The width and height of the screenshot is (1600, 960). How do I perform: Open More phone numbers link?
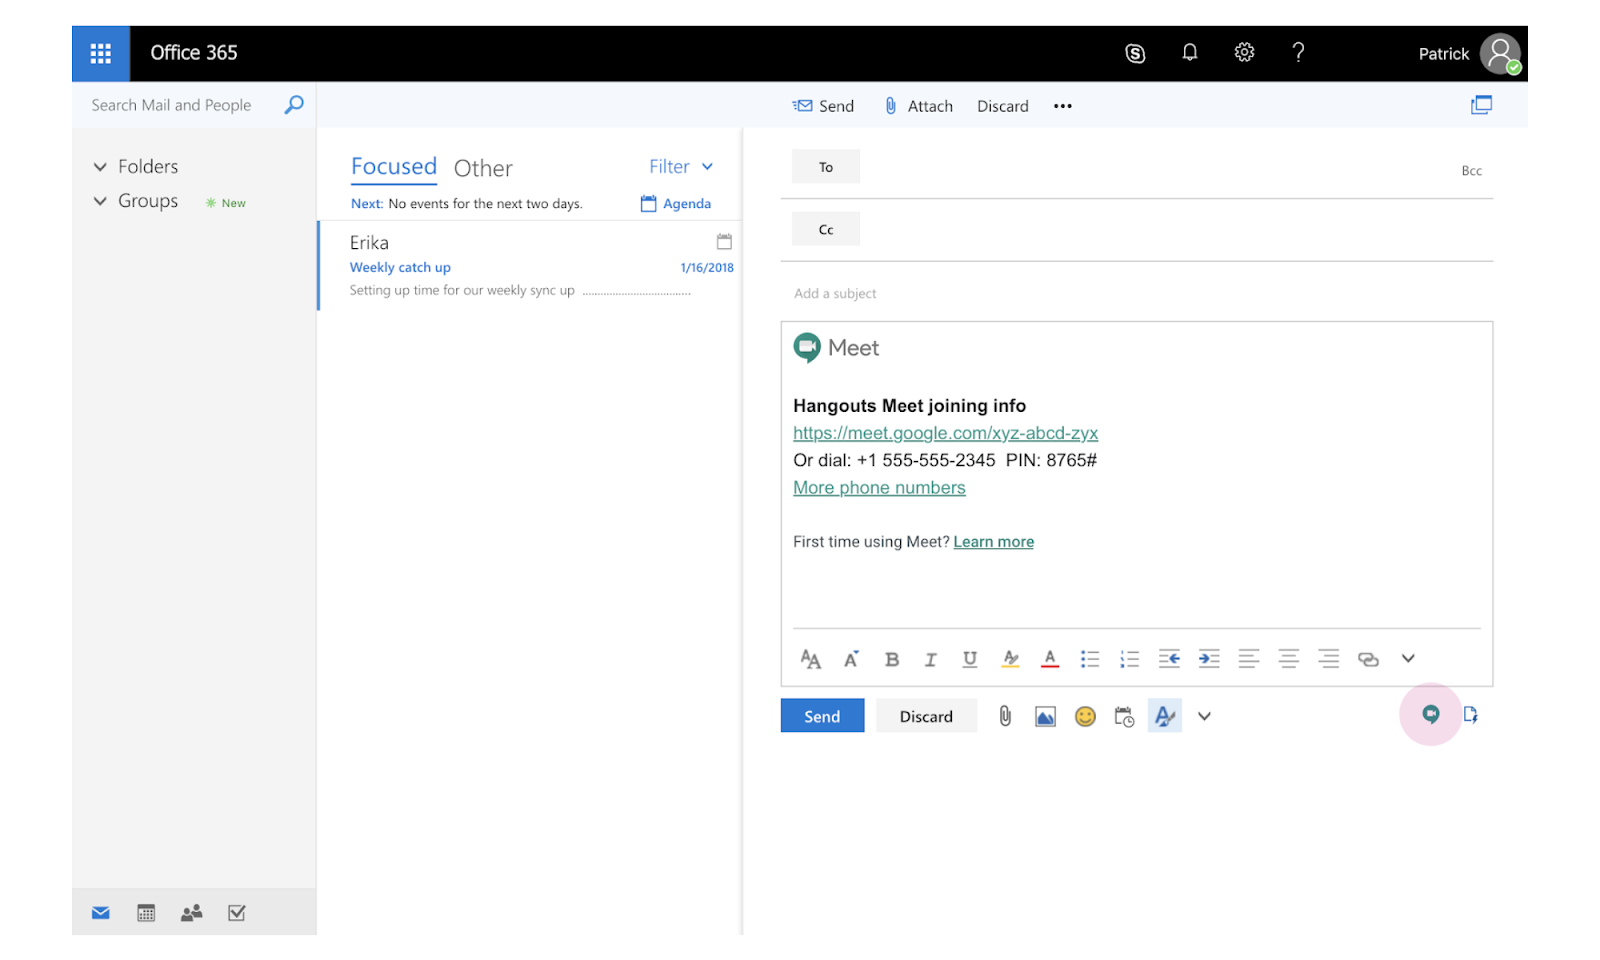[x=879, y=488]
